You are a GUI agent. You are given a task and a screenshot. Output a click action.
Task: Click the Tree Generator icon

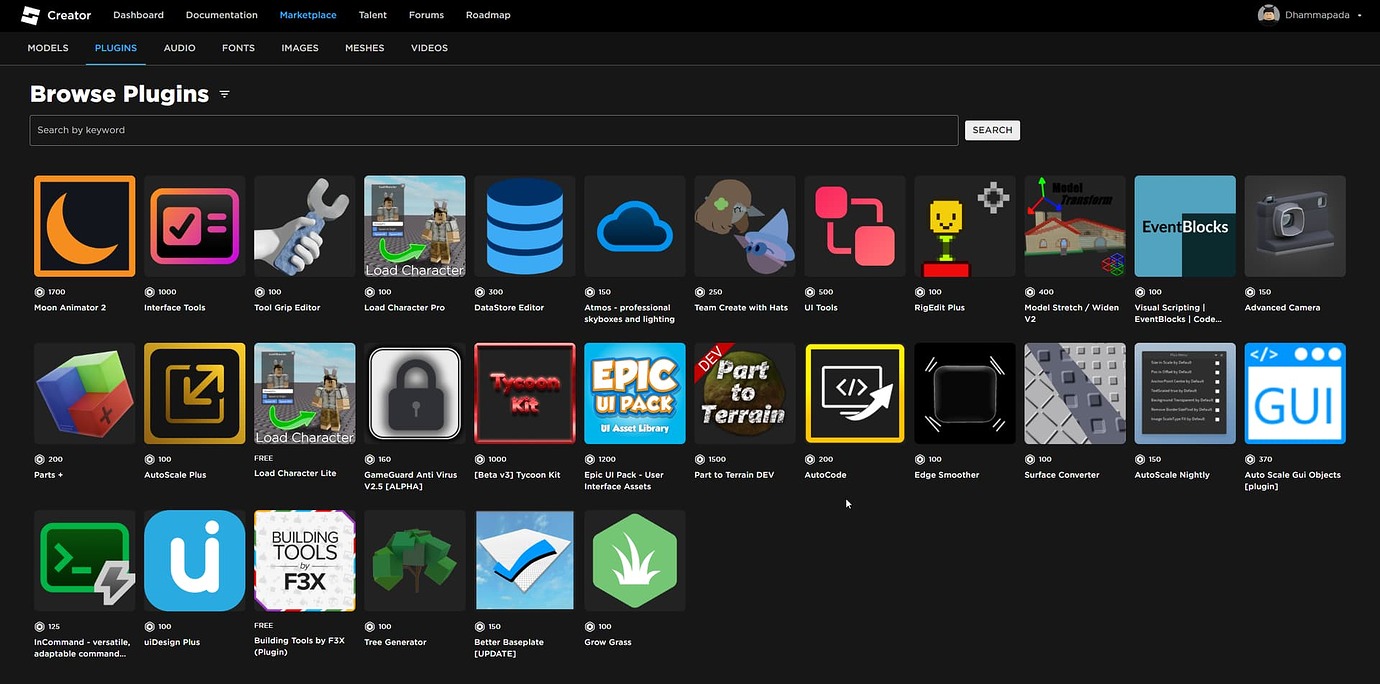tap(415, 560)
